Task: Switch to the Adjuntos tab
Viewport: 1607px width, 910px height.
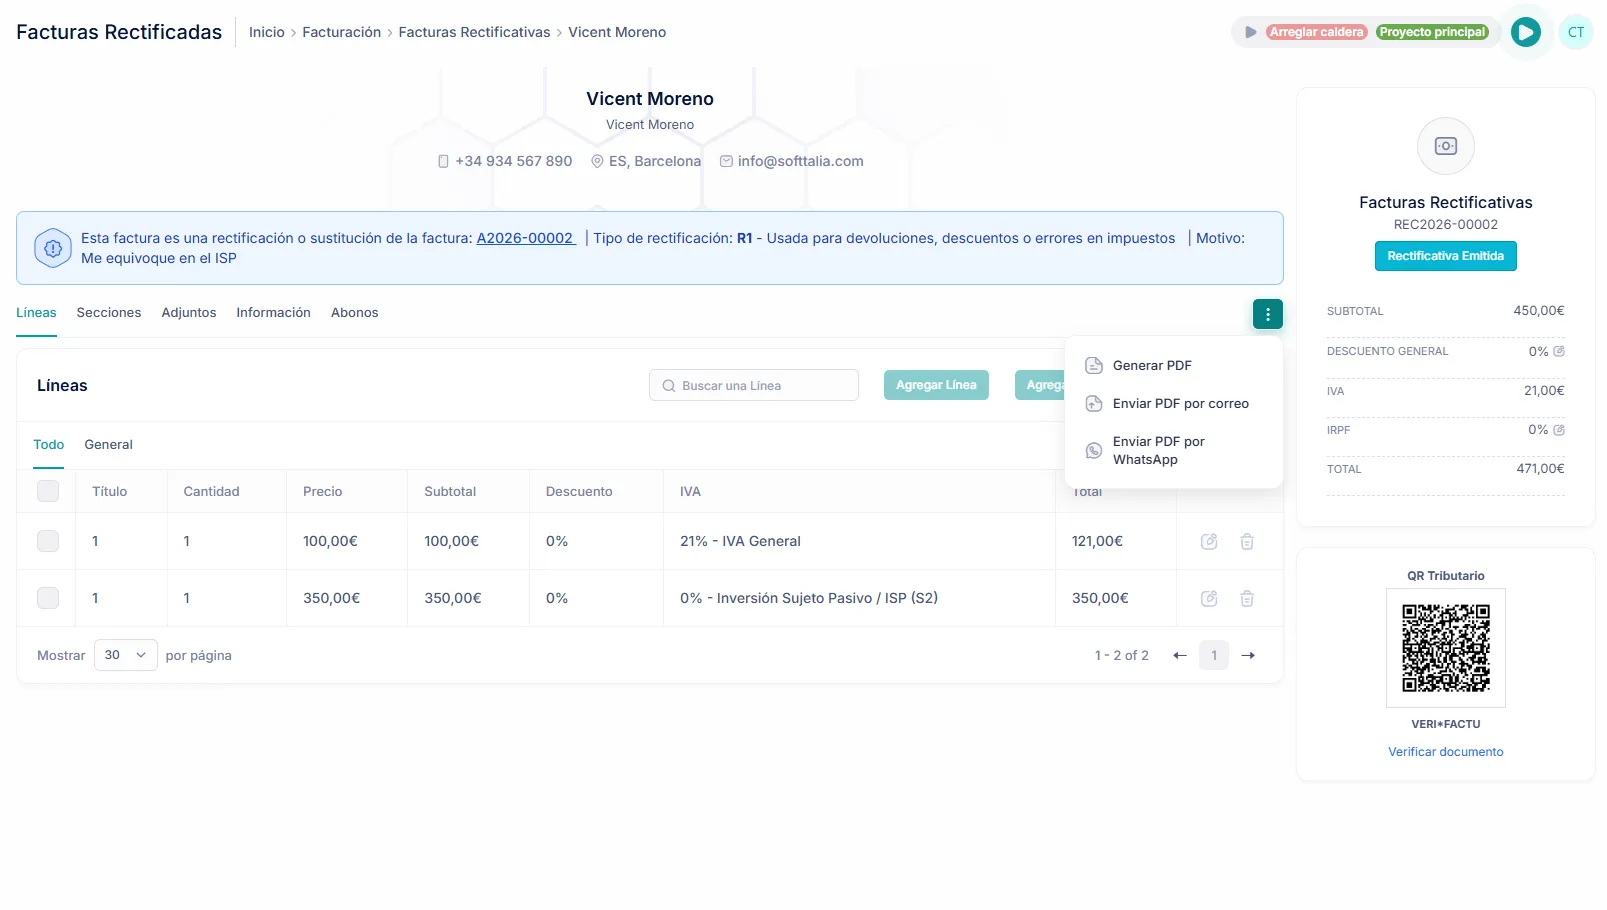Action: (188, 313)
